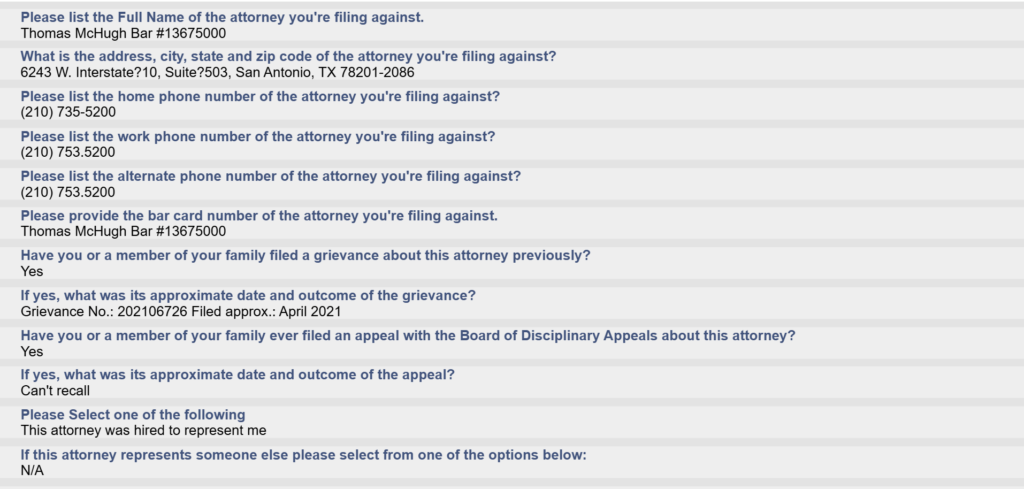Image resolution: width=1024 pixels, height=489 pixels.
Task: Click the alternate phone number question
Action: point(270,176)
